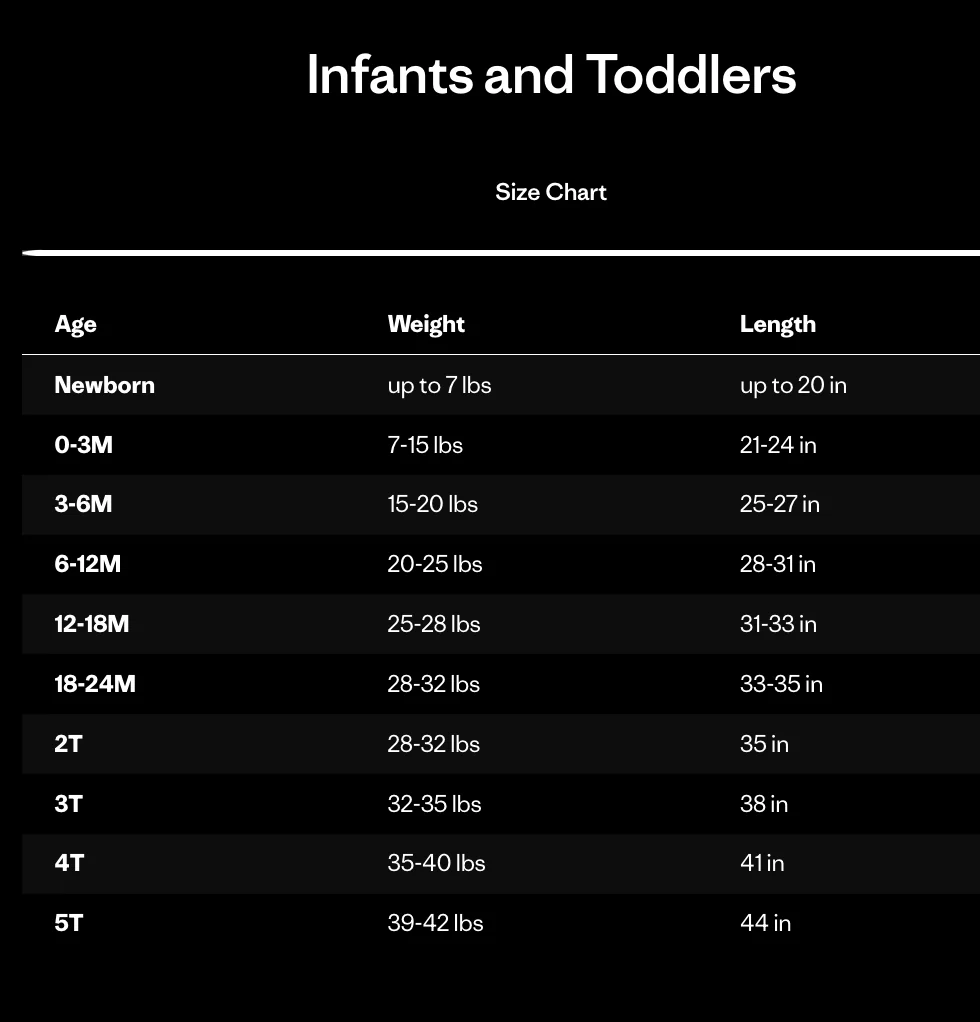Click the 2T size label
Image resolution: width=980 pixels, height=1022 pixels.
tap(69, 744)
